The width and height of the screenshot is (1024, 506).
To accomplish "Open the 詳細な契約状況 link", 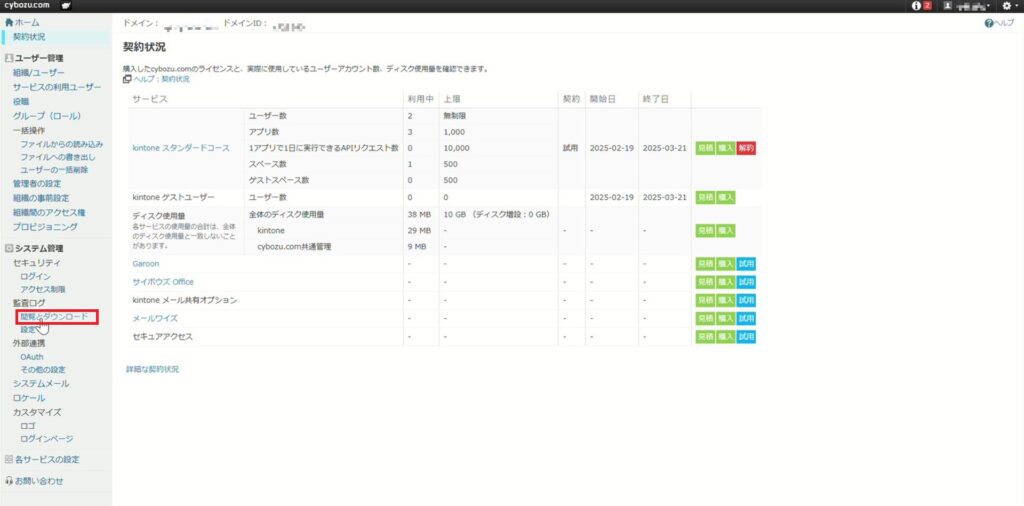I will pos(152,369).
